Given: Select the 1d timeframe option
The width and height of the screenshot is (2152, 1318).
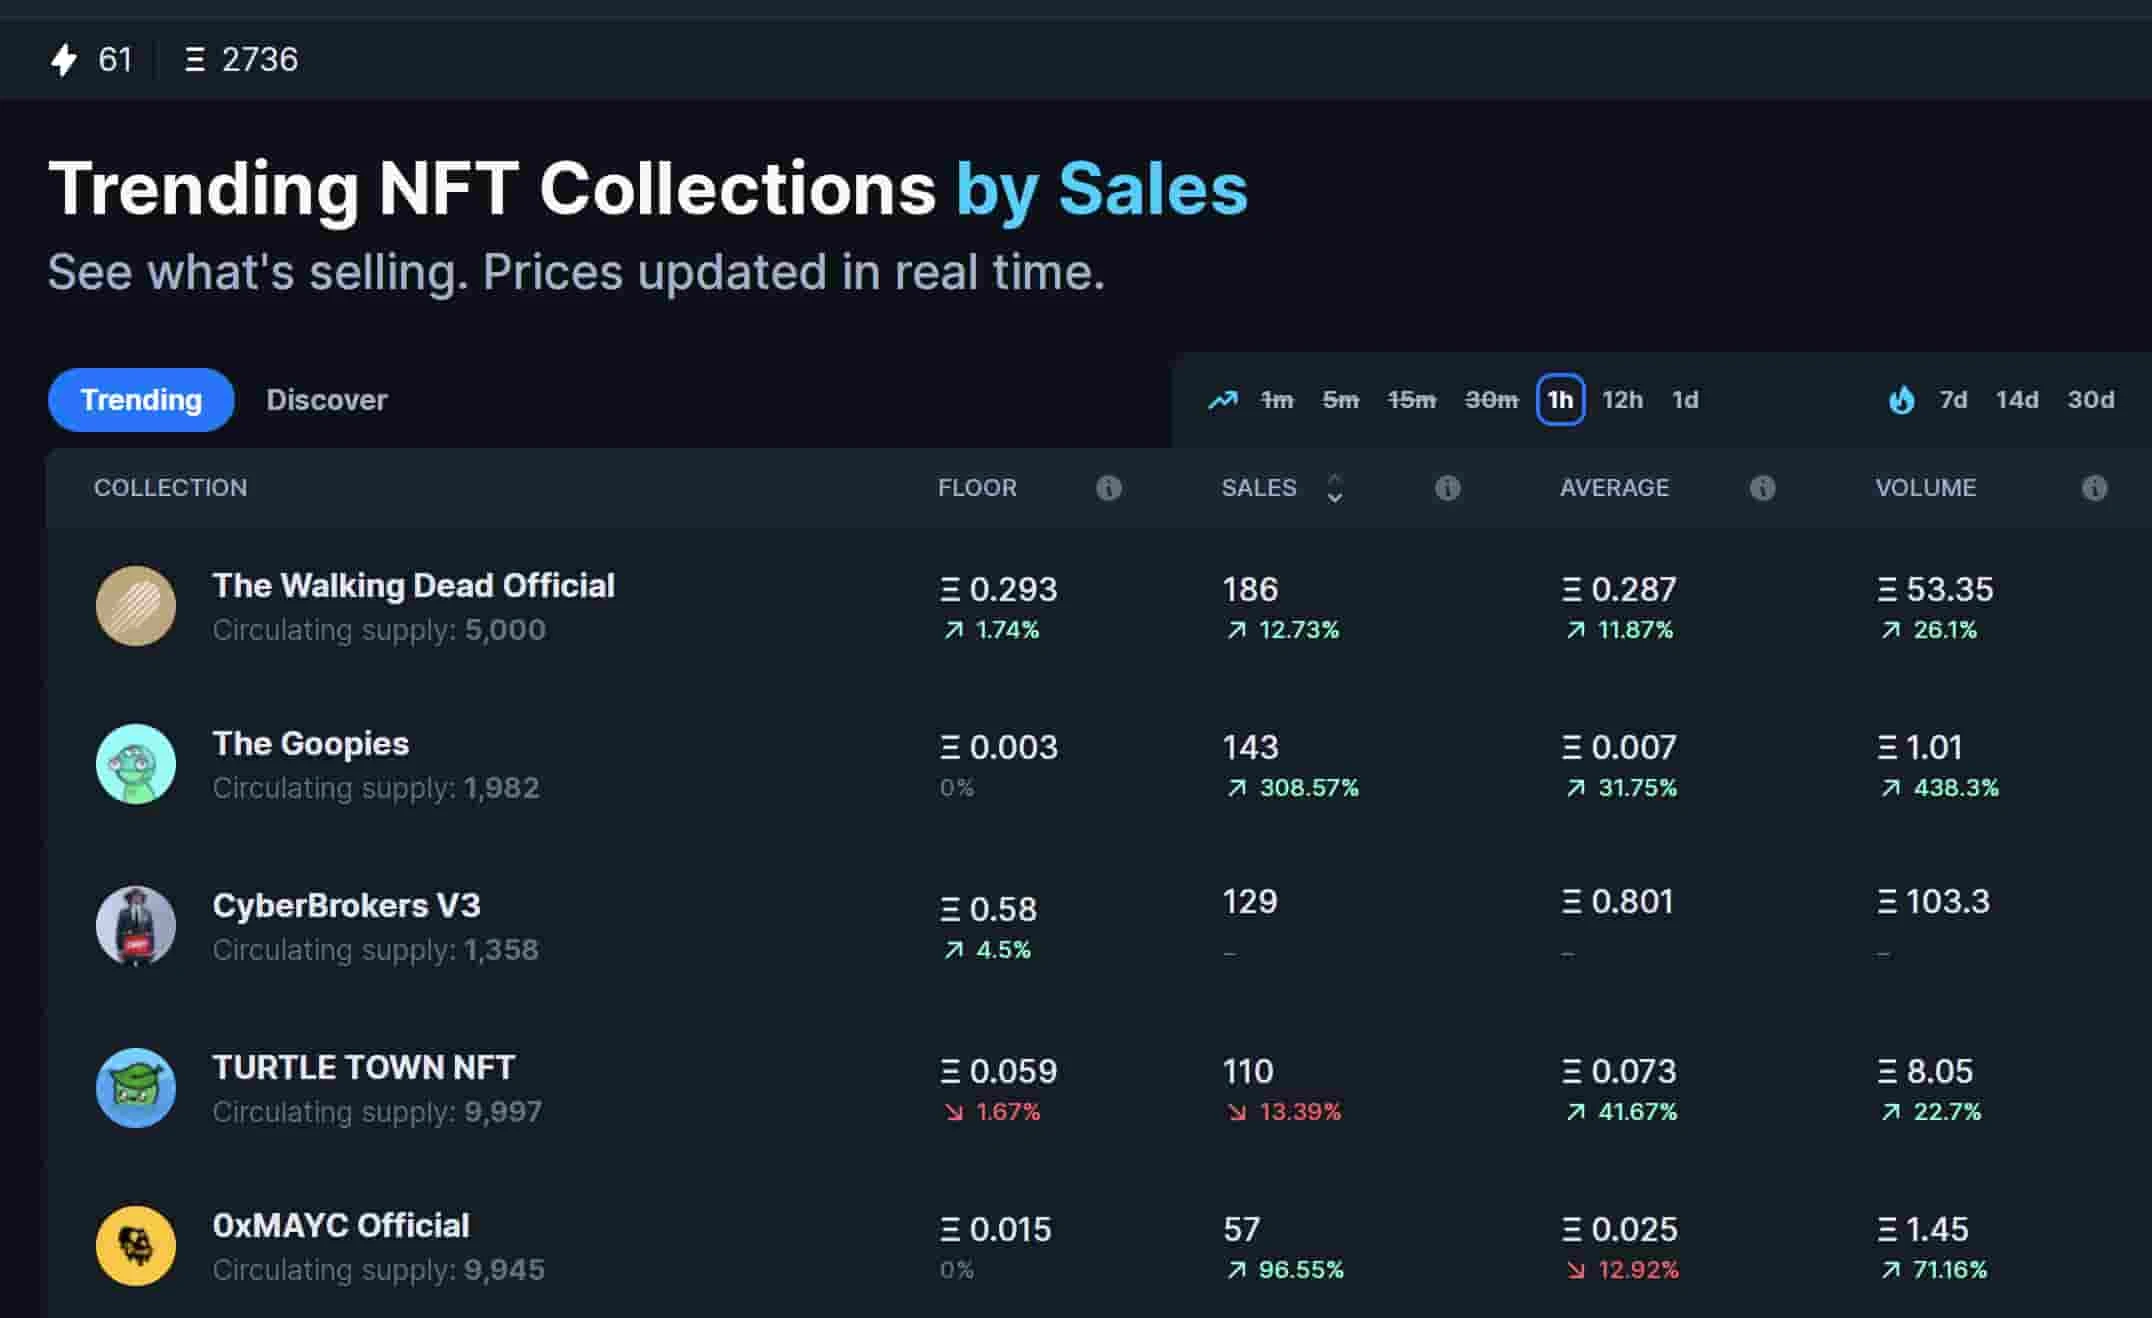Looking at the screenshot, I should click(1685, 400).
